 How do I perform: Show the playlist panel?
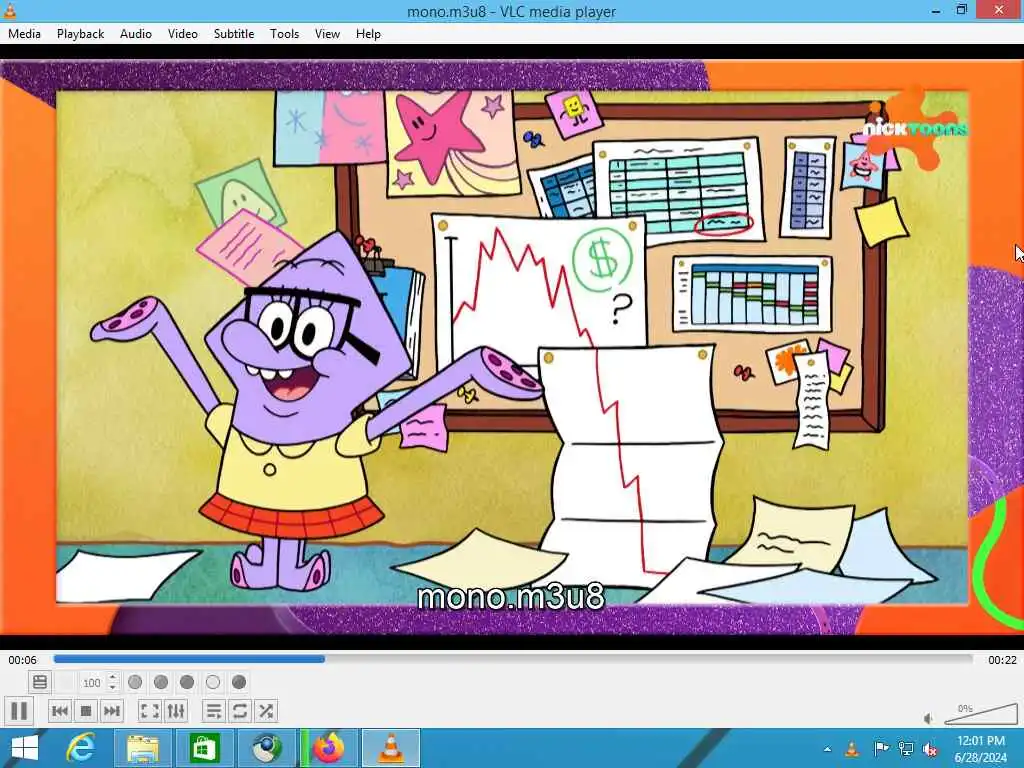pyautogui.click(x=214, y=711)
